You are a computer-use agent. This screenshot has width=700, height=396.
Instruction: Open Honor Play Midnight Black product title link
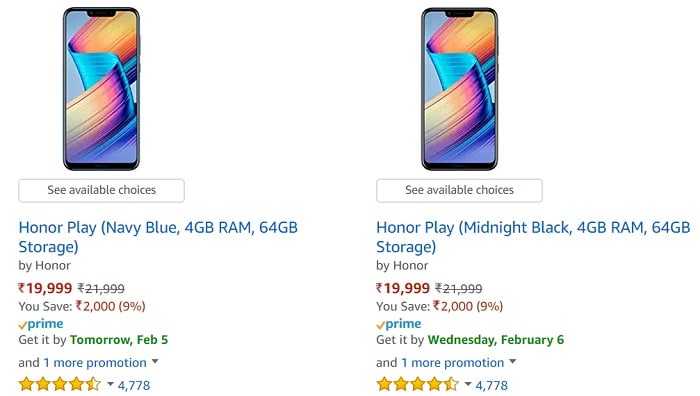tap(533, 237)
